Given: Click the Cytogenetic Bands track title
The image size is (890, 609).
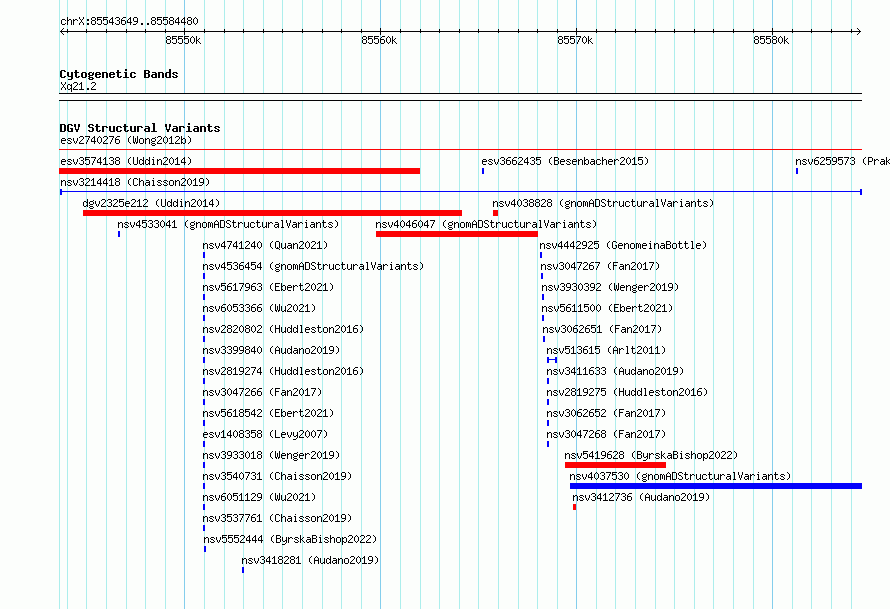Looking at the screenshot, I should pos(119,74).
